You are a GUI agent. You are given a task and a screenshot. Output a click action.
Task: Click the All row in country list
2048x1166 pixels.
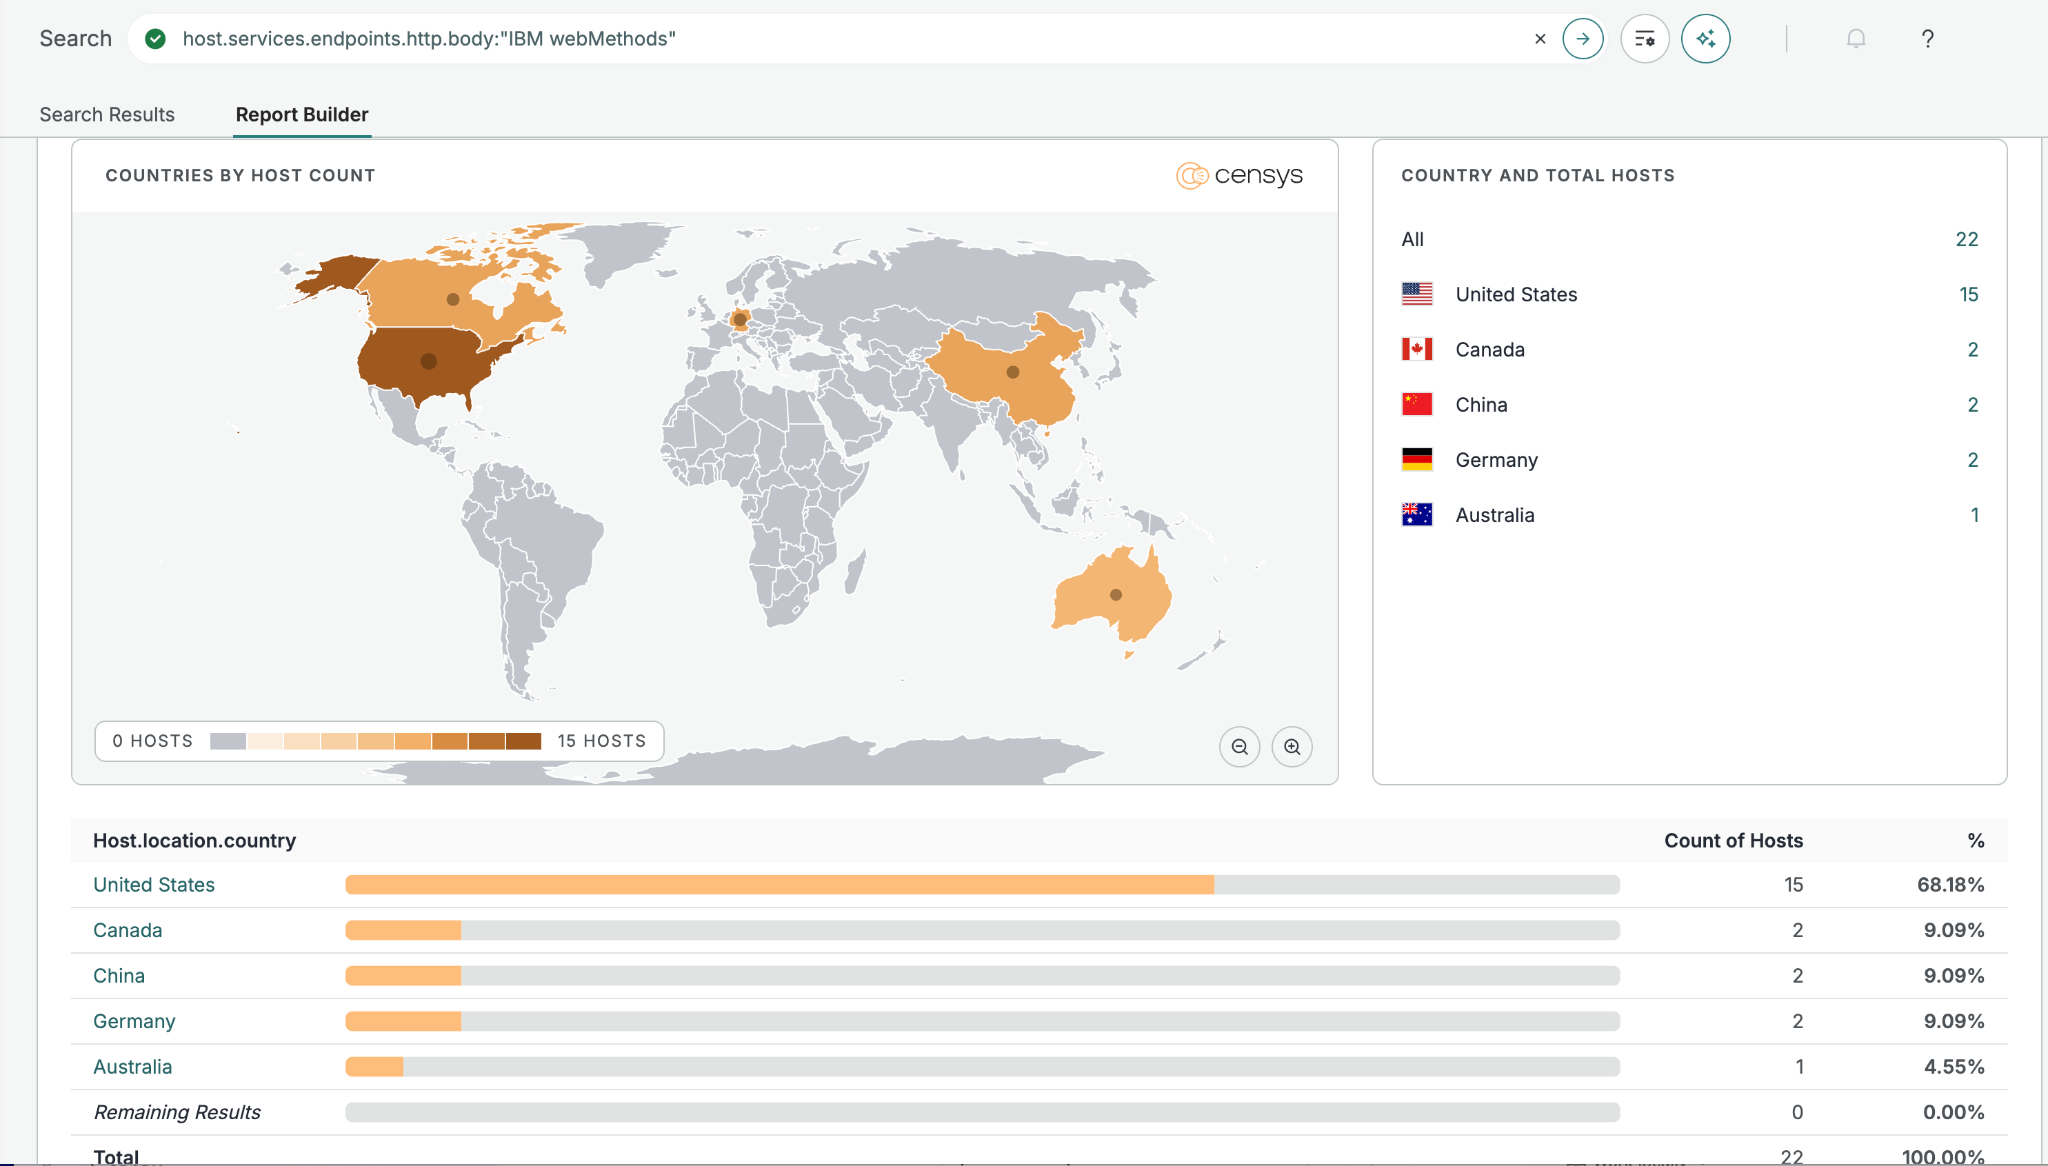pos(1689,239)
